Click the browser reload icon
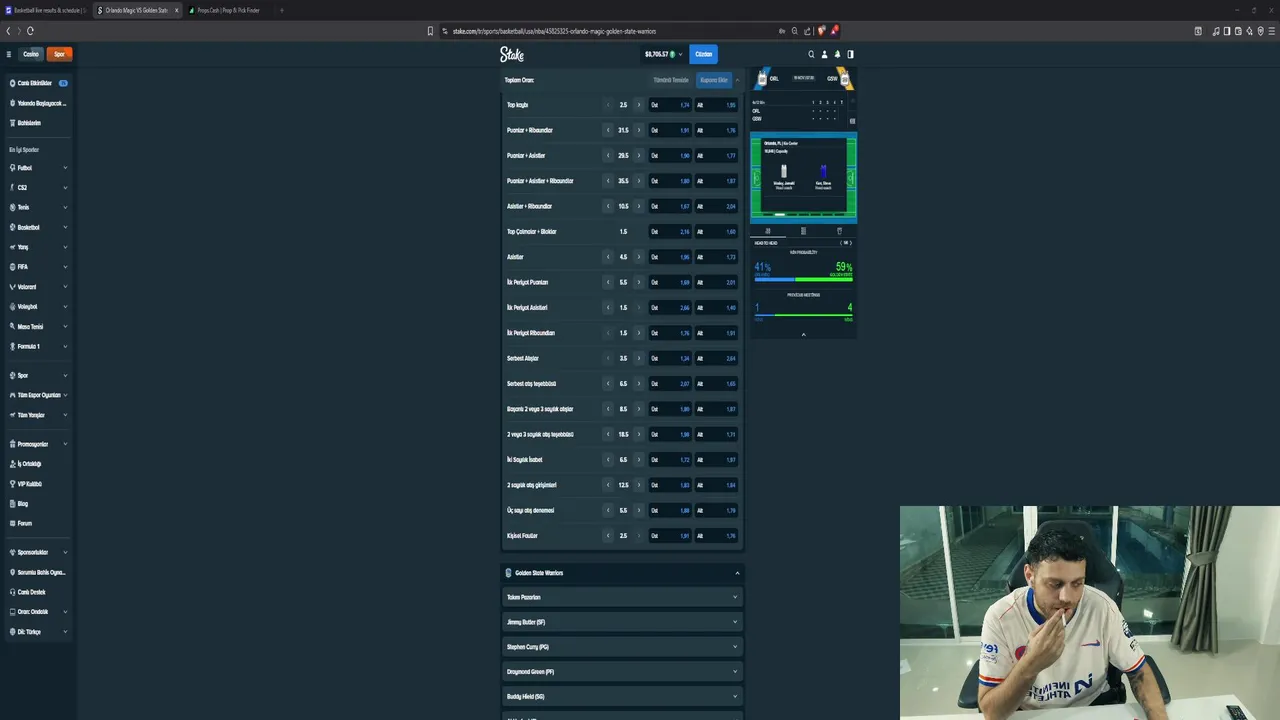Viewport: 1280px width, 720px height. (30, 31)
